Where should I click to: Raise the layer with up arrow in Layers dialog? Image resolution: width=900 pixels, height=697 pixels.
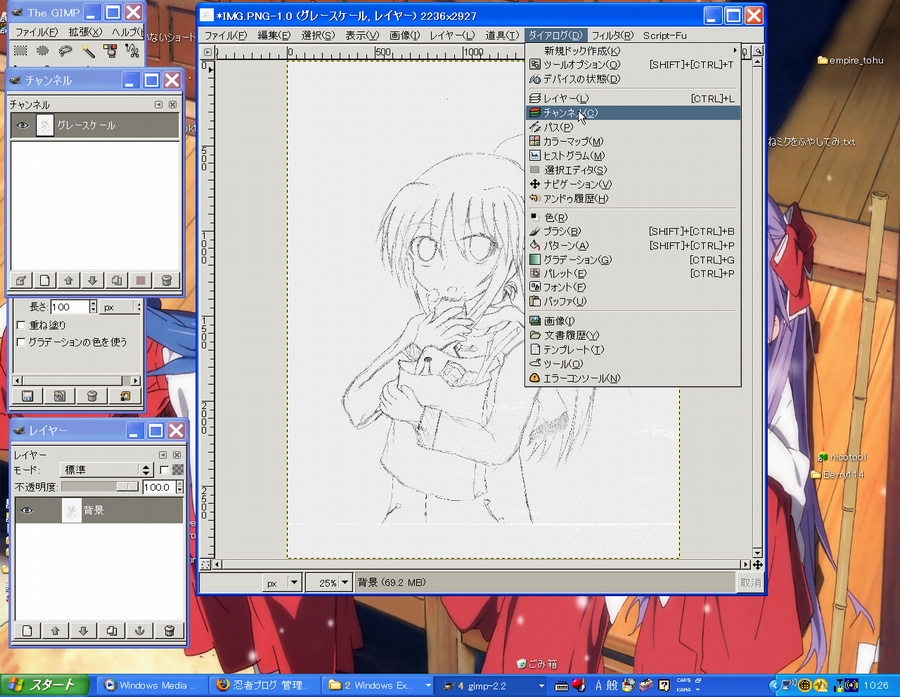(55, 630)
